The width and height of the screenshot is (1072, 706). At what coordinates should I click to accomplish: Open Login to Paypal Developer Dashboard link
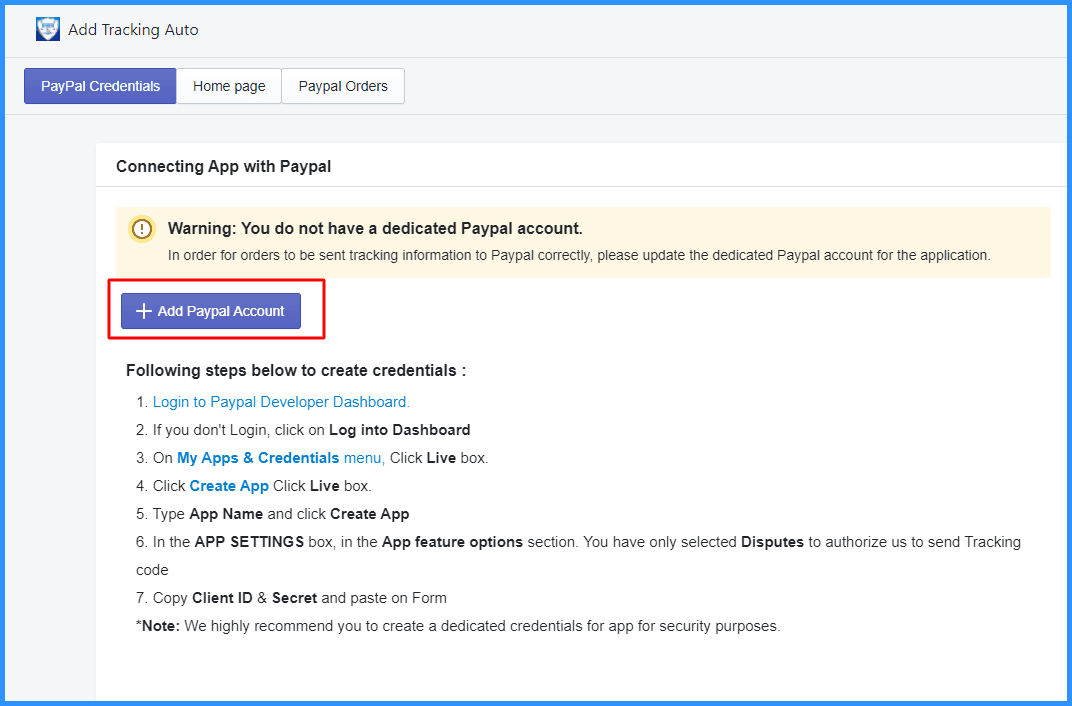281,402
